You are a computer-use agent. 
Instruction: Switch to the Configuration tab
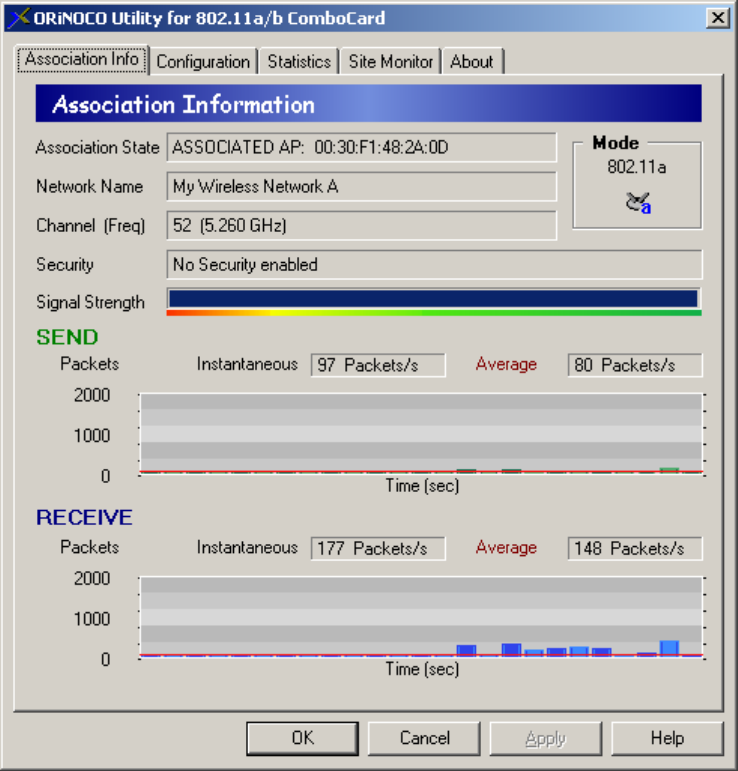tap(203, 61)
